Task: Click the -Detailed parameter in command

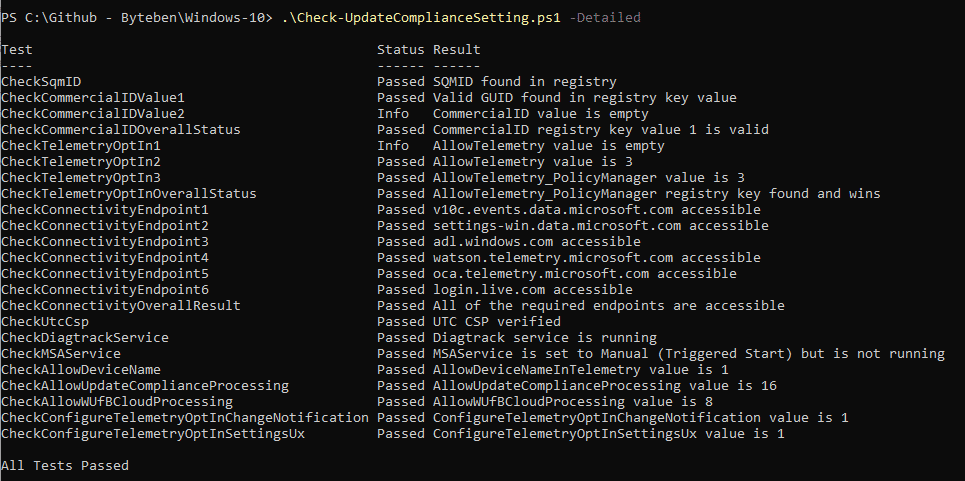Action: (605, 17)
